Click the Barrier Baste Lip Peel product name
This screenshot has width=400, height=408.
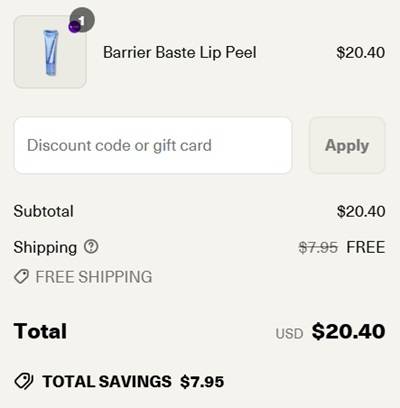(180, 52)
